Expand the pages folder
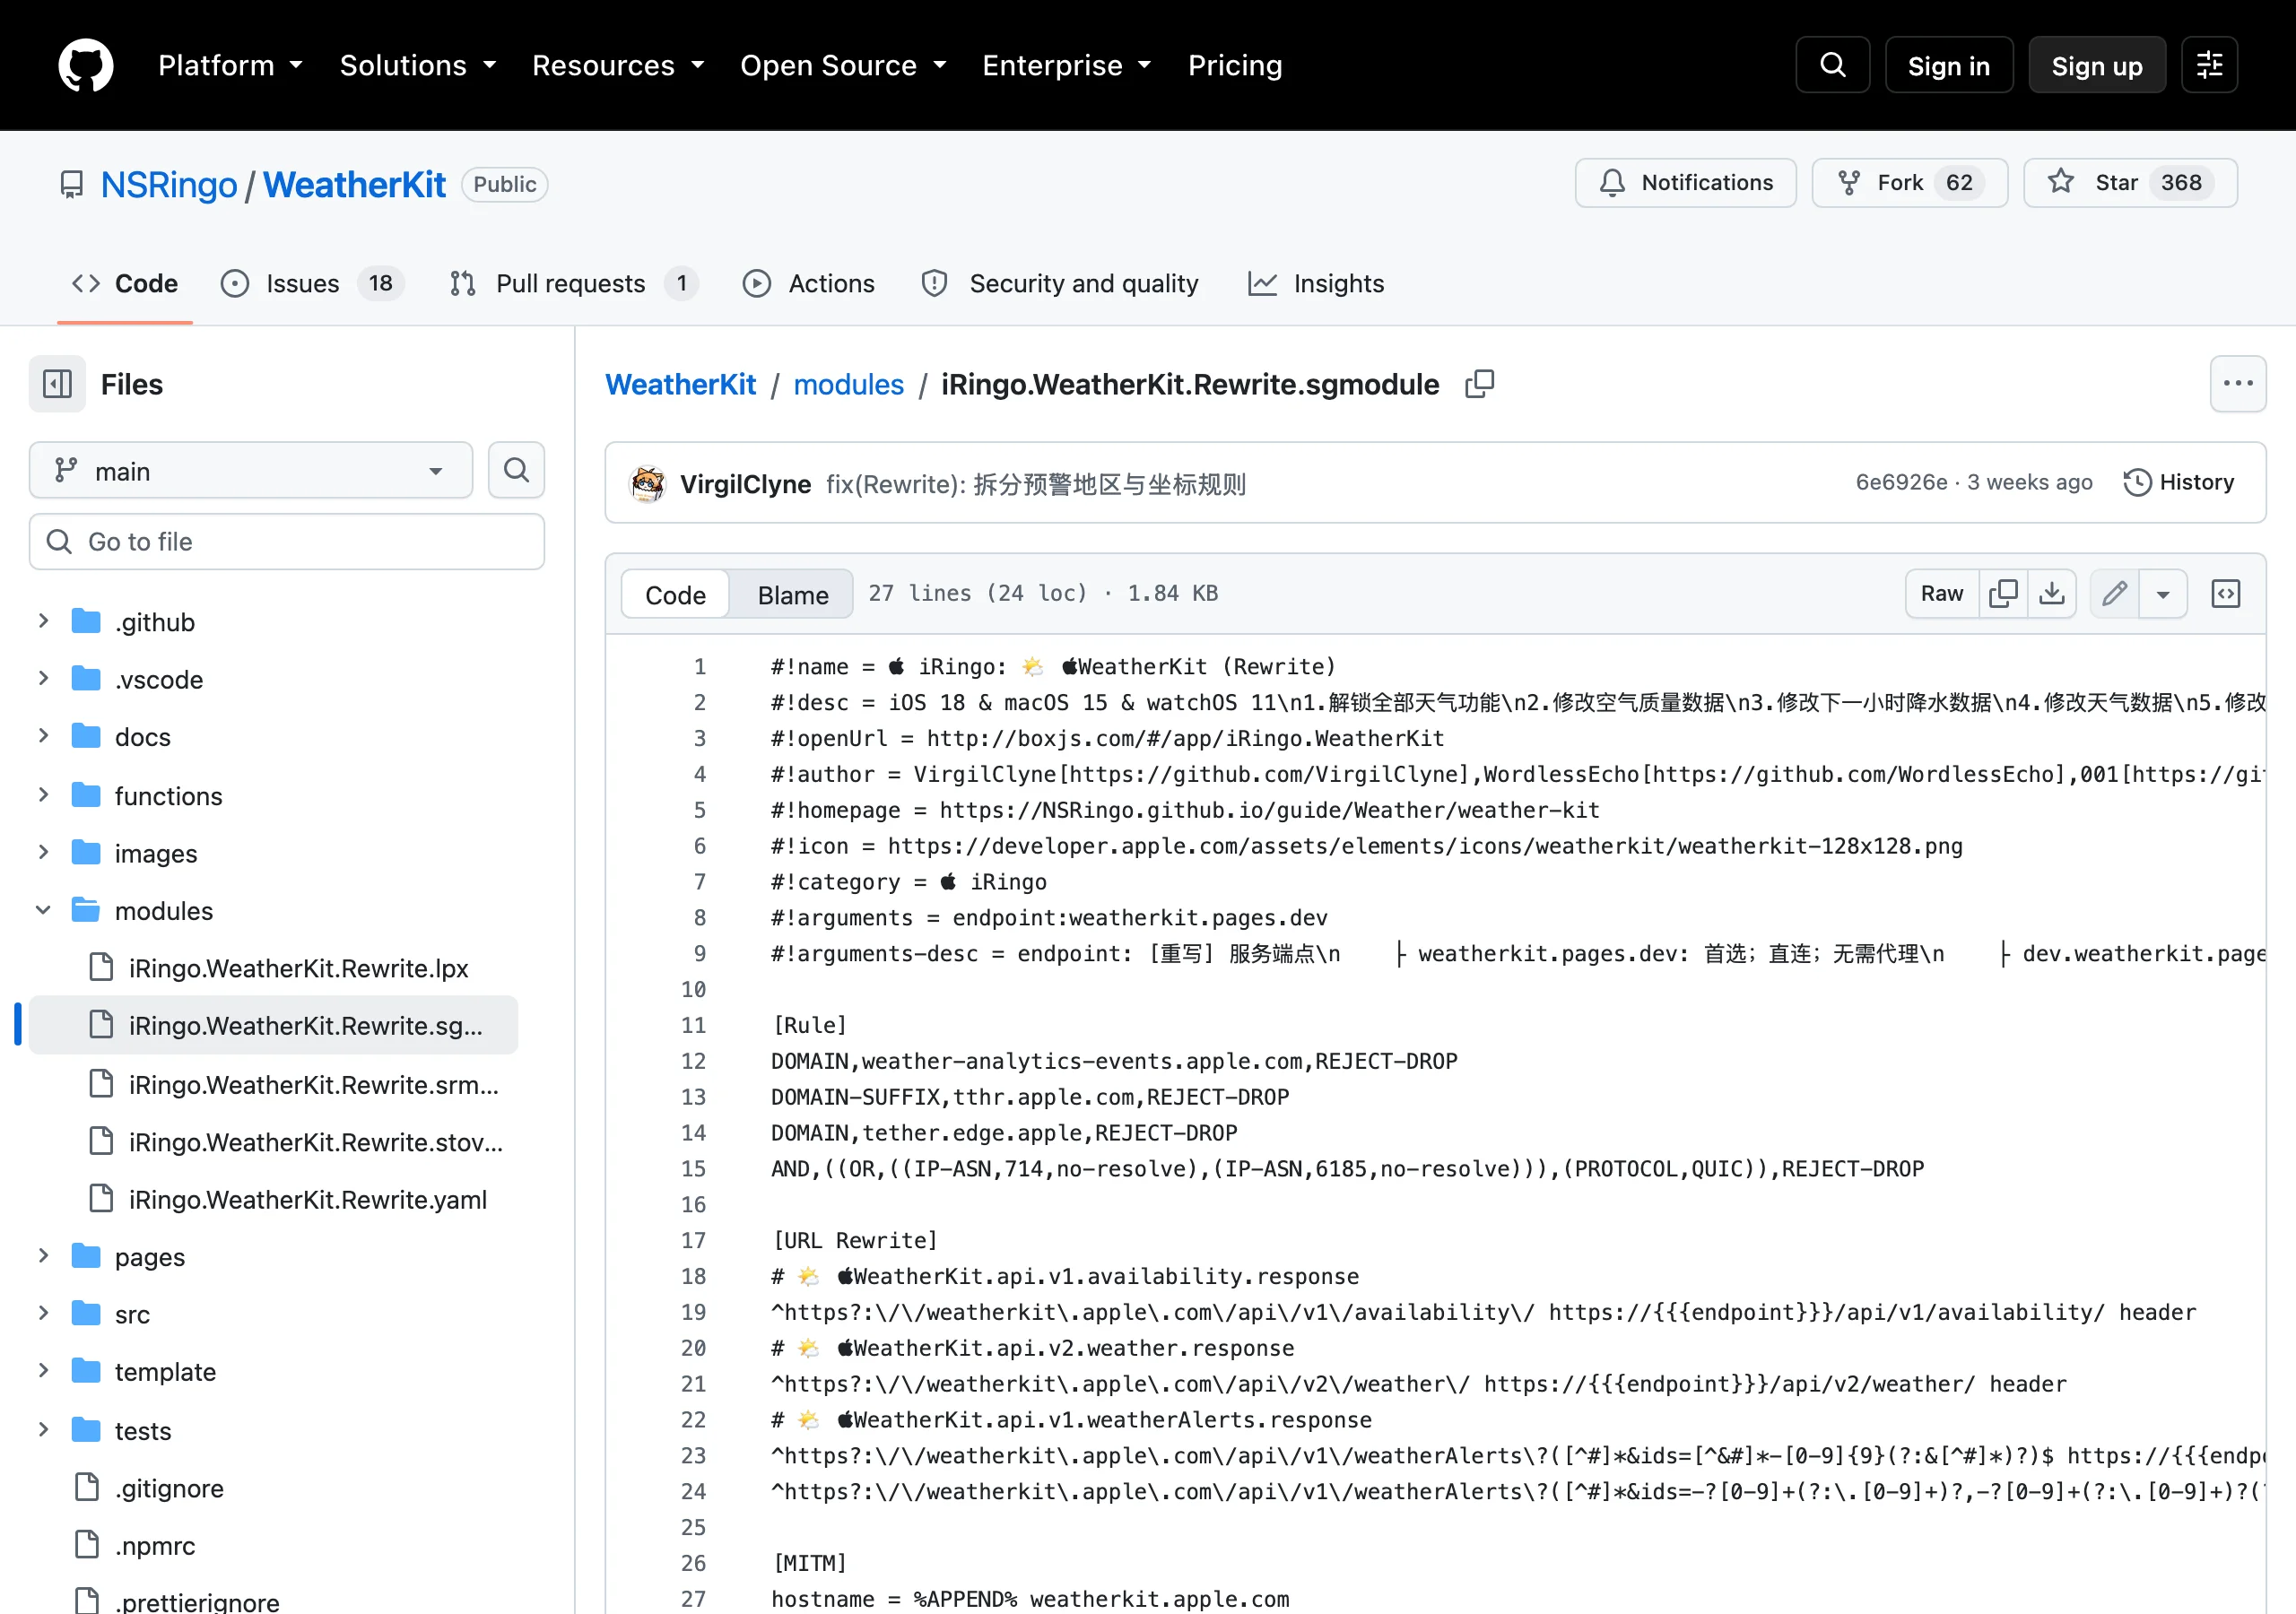2296x1614 pixels. (43, 1256)
